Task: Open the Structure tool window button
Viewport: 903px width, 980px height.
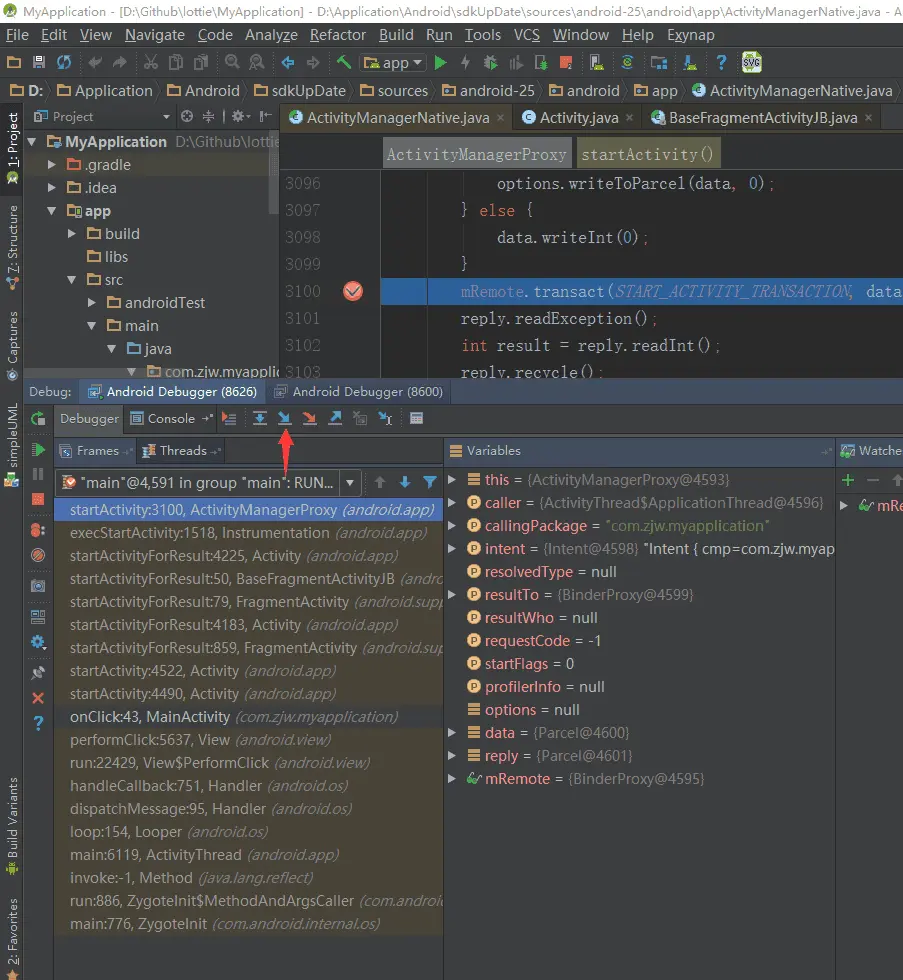Action: 12,246
